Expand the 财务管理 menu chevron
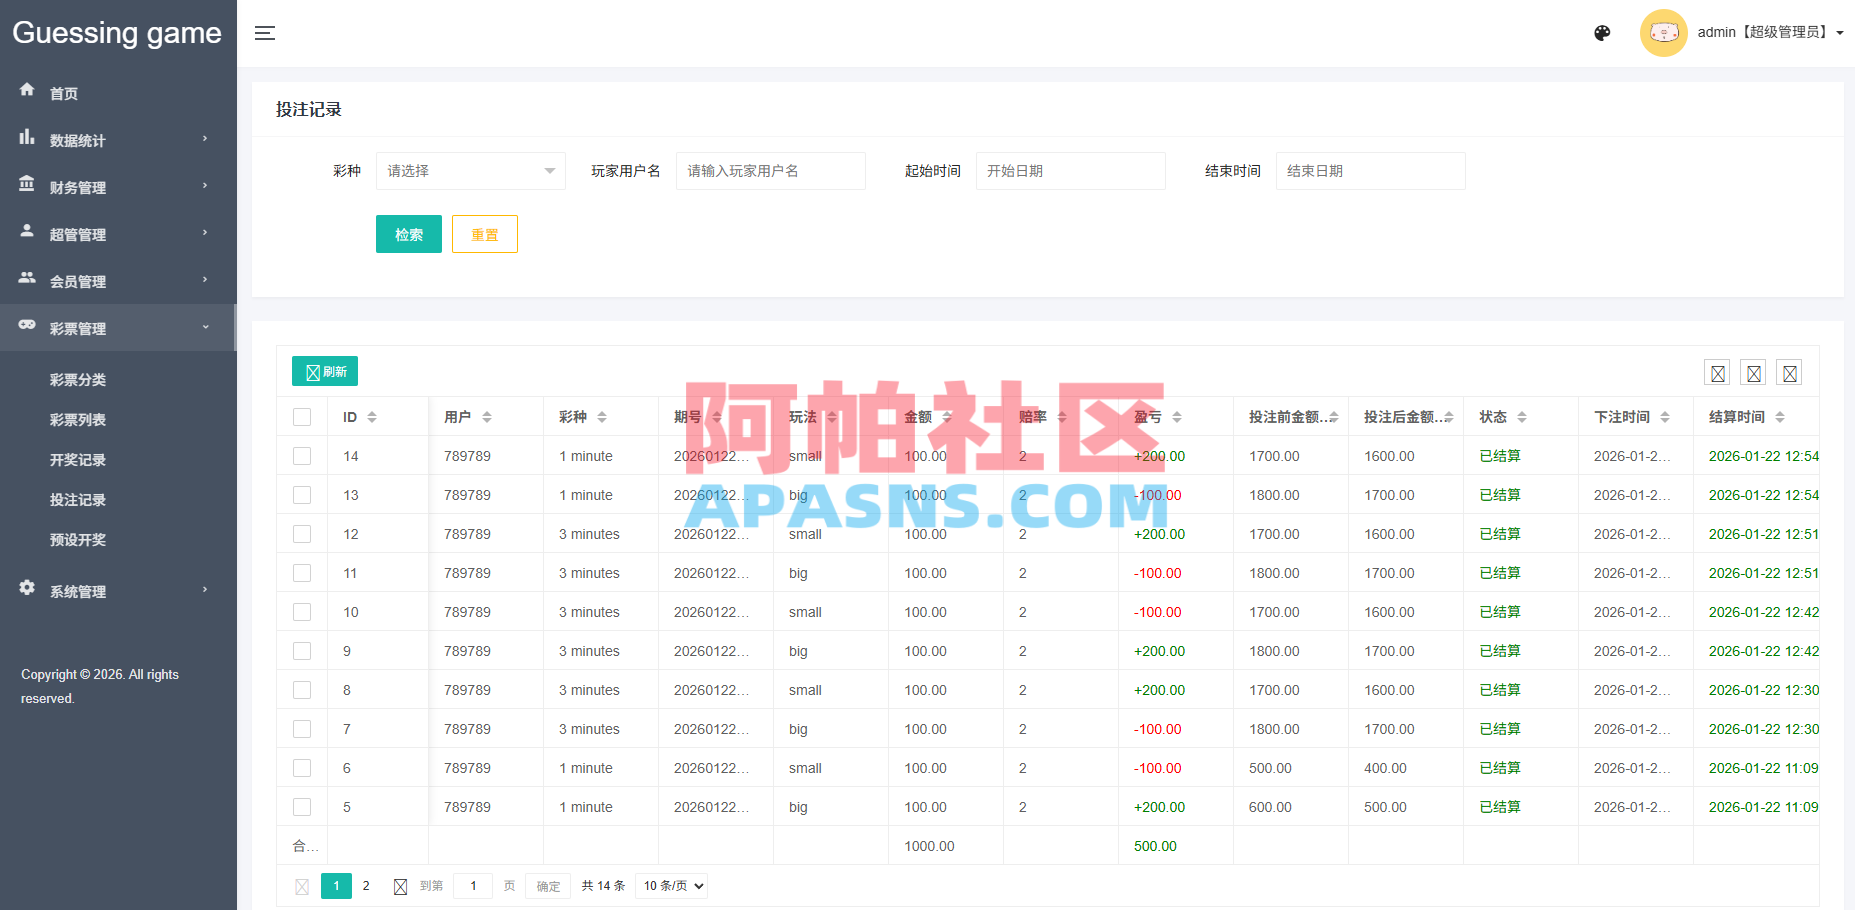Image resolution: width=1855 pixels, height=910 pixels. pos(205,186)
